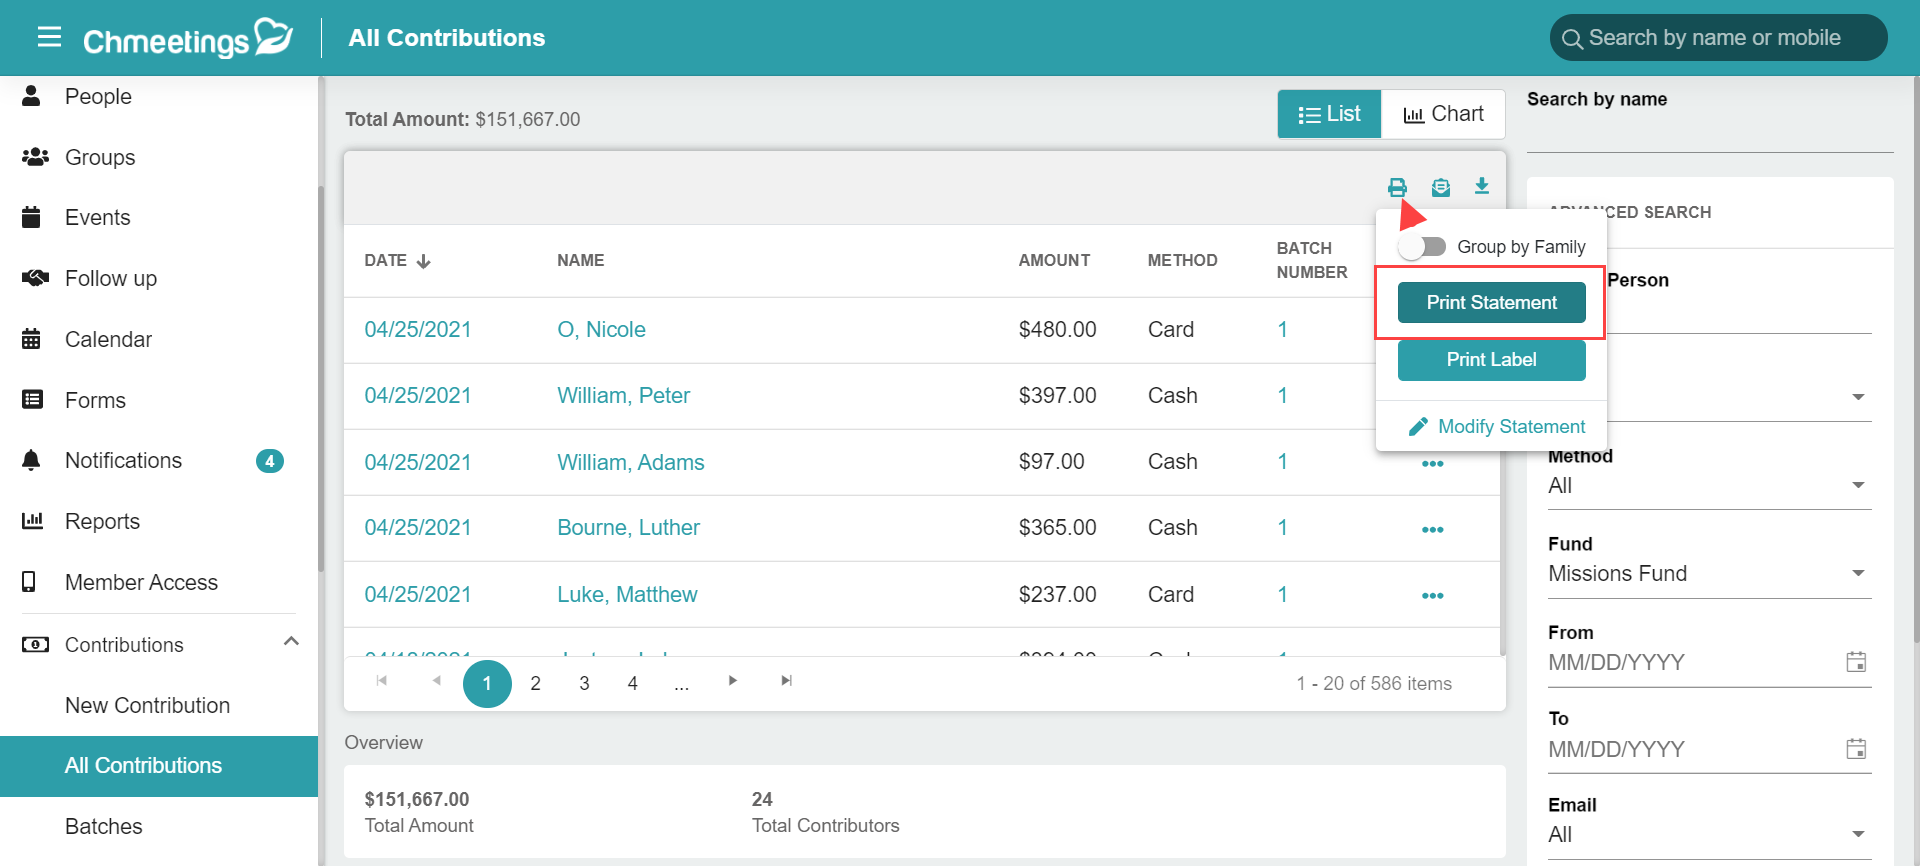Click the search by name or mobile field

1718,38
